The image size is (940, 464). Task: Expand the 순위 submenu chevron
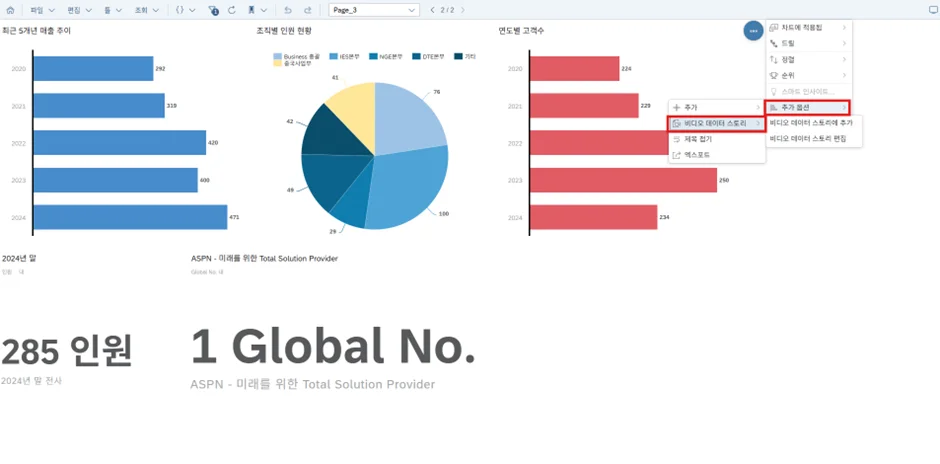[844, 76]
